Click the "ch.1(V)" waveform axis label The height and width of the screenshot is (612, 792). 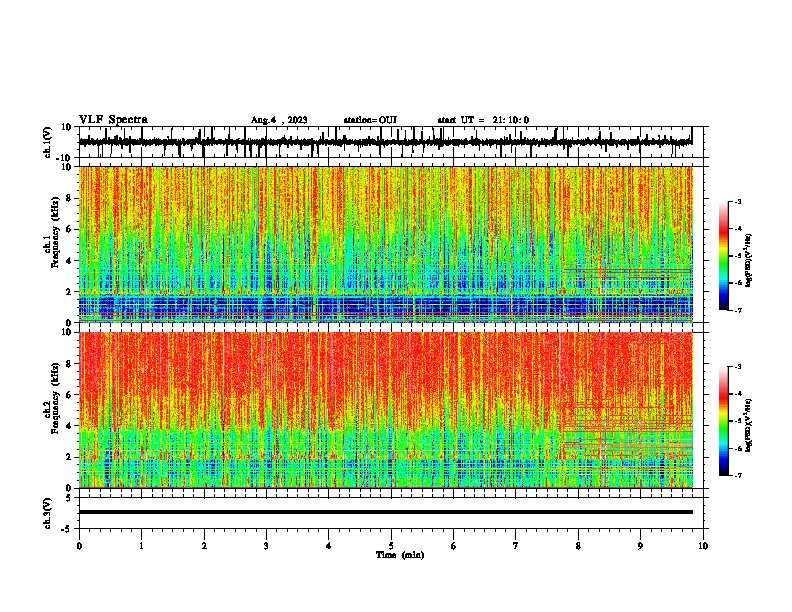pos(48,142)
